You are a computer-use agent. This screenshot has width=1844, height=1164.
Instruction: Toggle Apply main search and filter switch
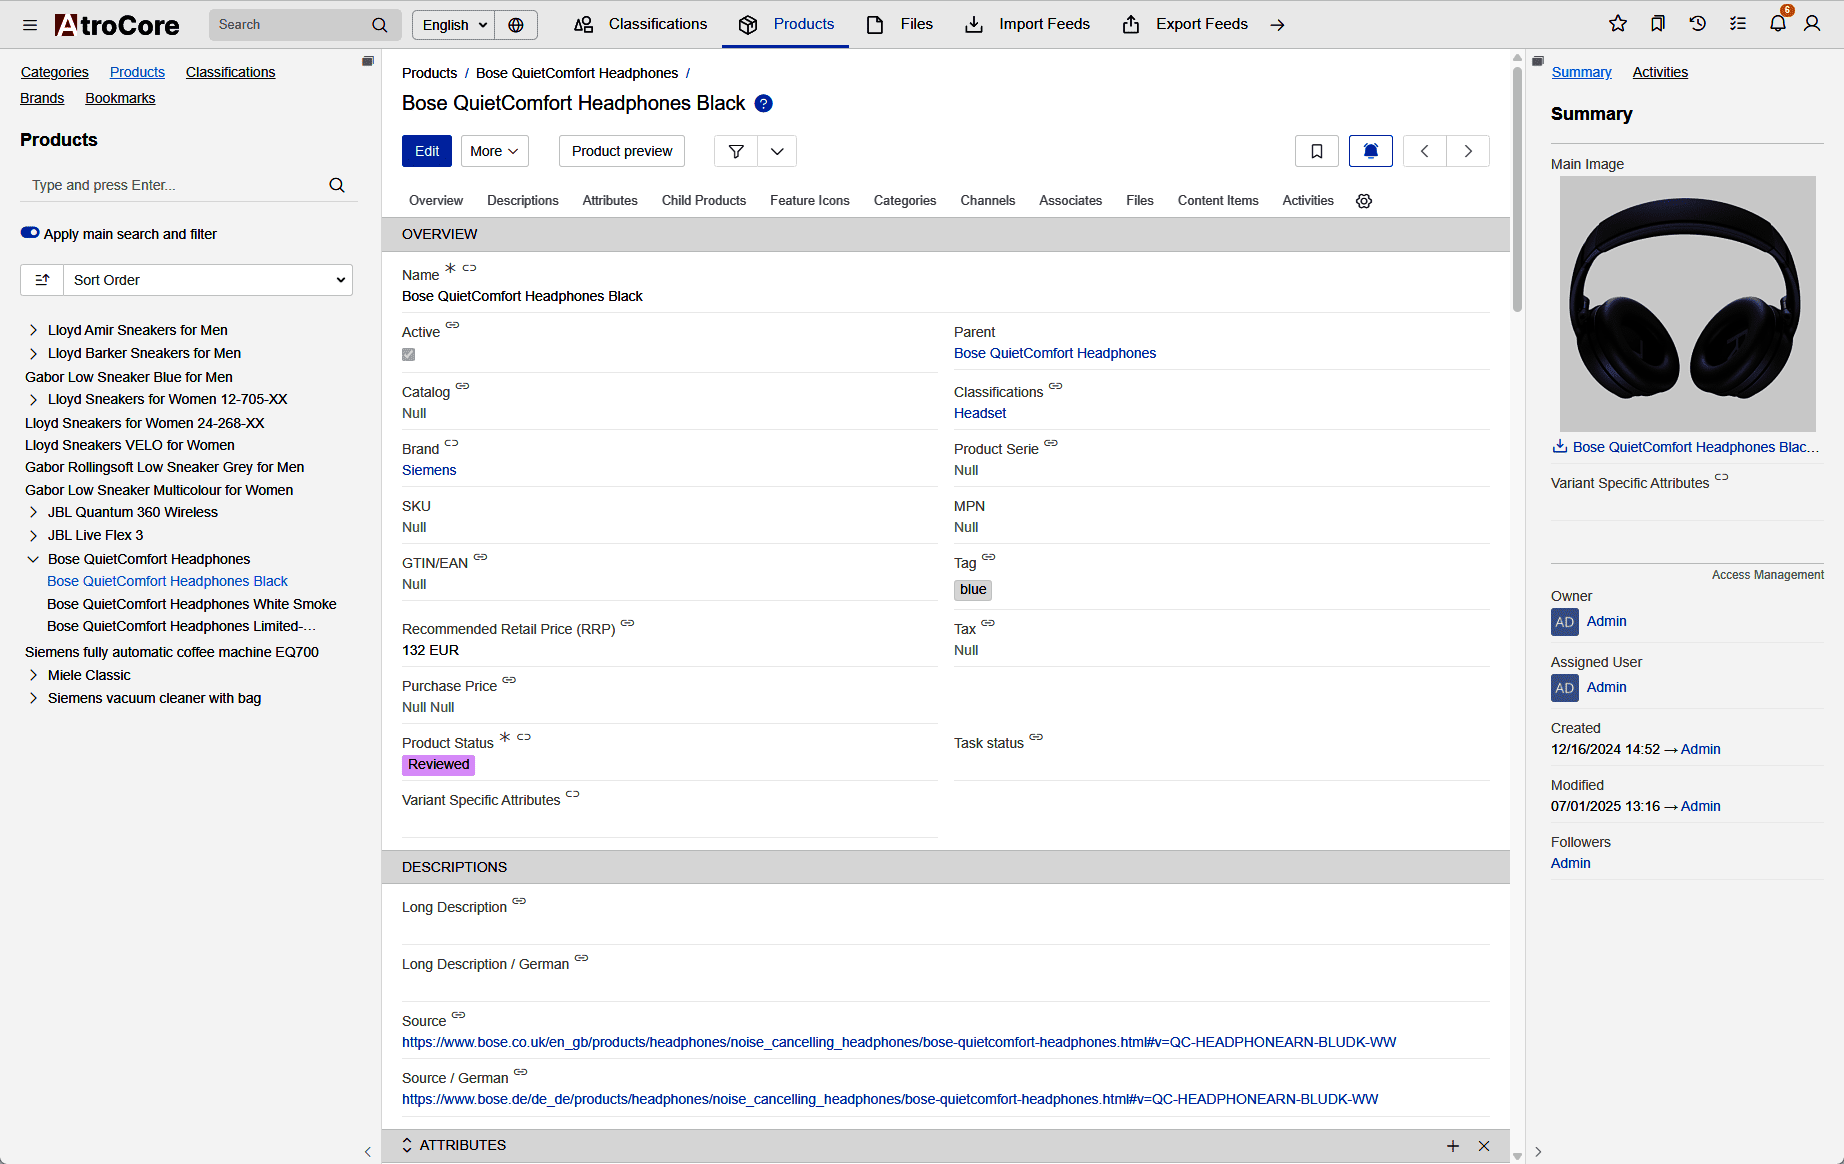(30, 233)
